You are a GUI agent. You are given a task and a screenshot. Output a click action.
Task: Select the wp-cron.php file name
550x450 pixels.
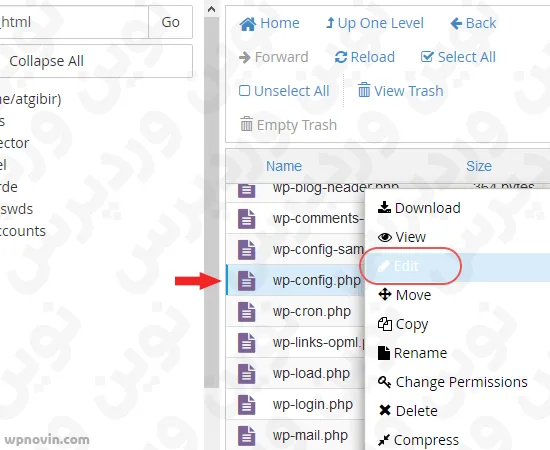(x=312, y=311)
